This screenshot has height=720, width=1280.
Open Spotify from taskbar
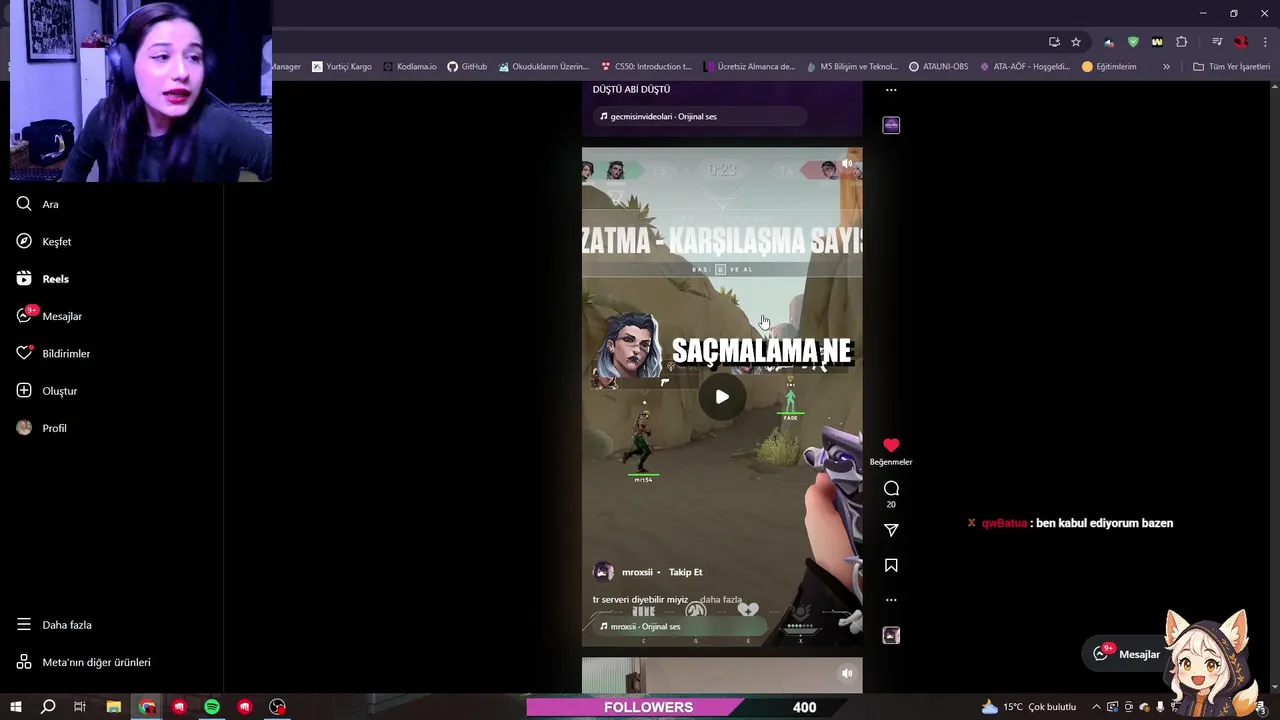point(212,707)
